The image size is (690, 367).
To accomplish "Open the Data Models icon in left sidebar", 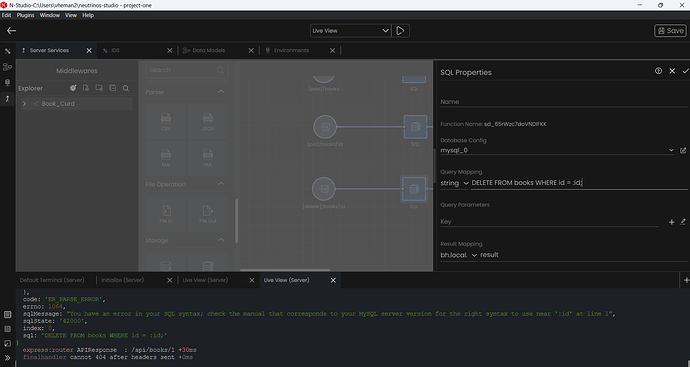I will point(7,67).
